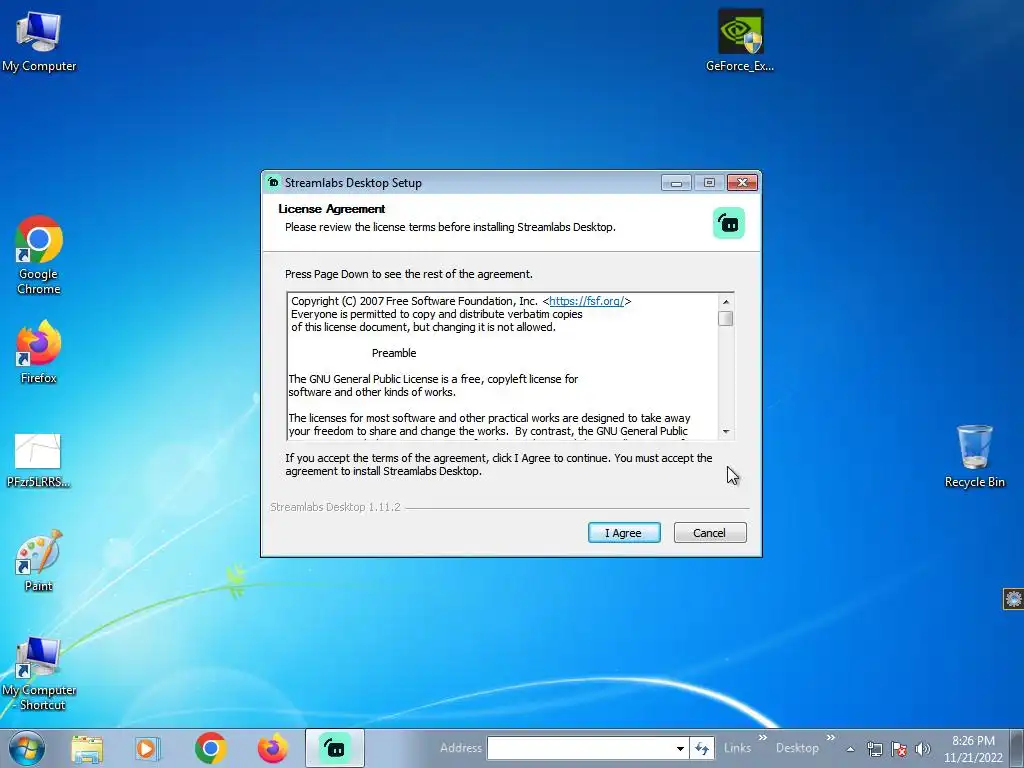1024x768 pixels.
Task: Launch Chrome from the taskbar
Action: [210, 748]
